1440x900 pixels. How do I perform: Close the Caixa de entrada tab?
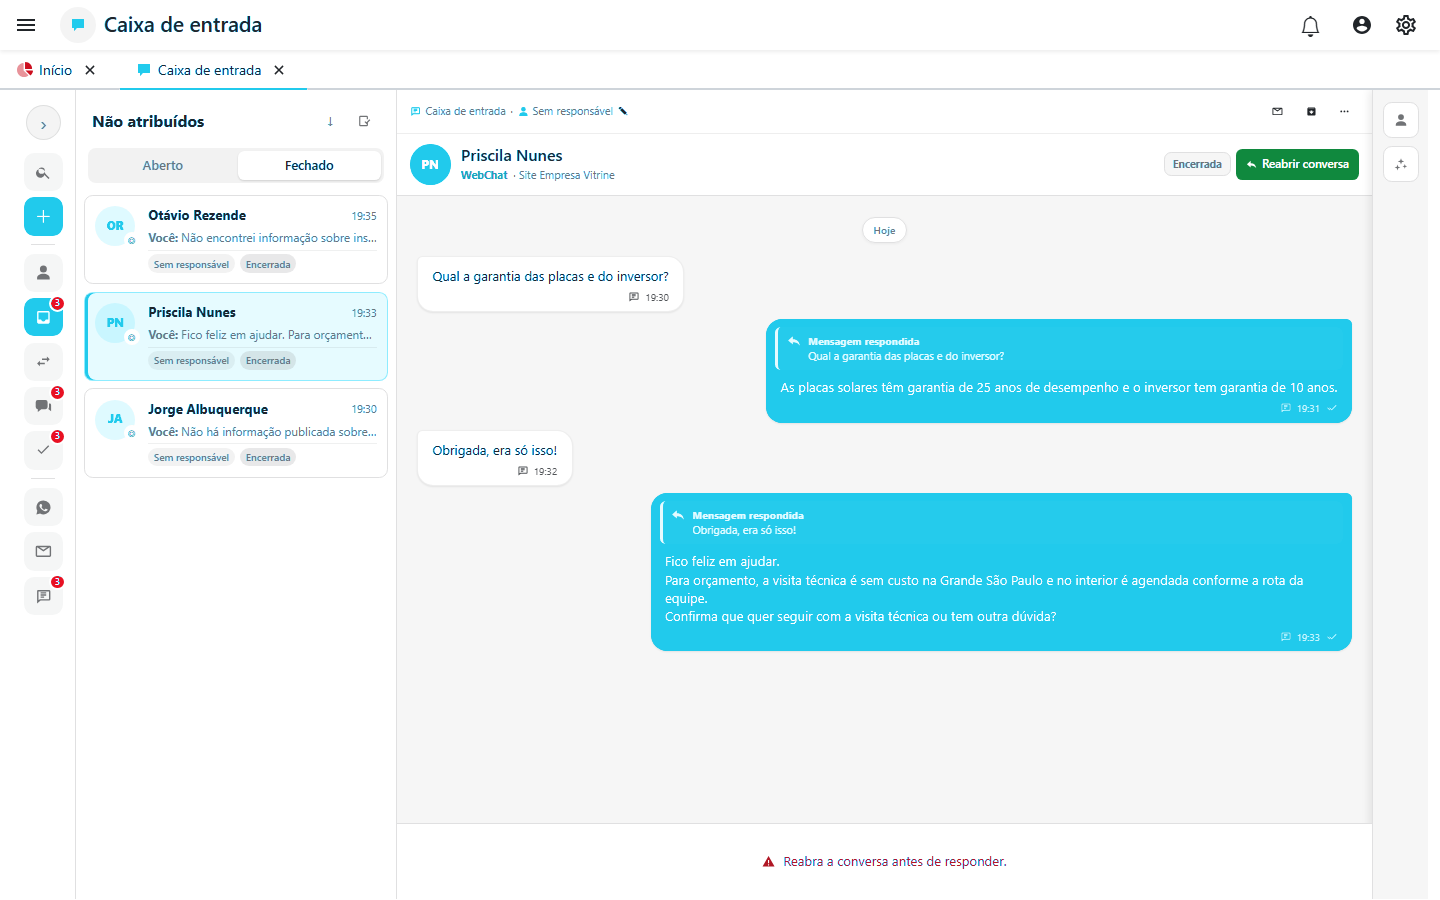pos(279,70)
